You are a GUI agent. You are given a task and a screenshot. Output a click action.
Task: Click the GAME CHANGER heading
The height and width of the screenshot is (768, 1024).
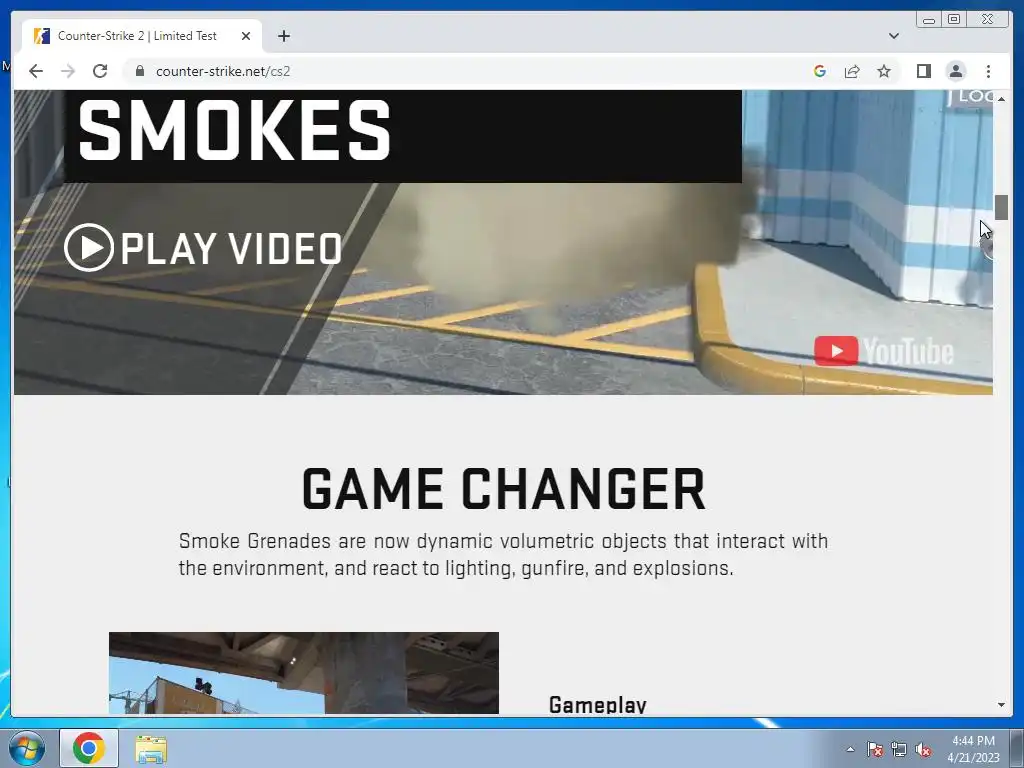pos(504,489)
